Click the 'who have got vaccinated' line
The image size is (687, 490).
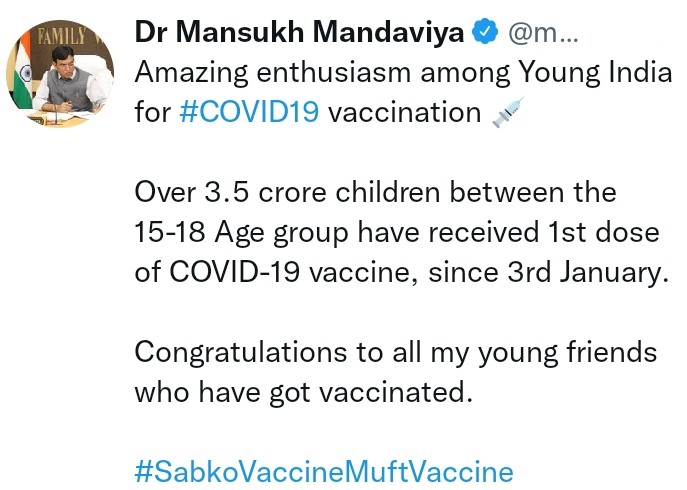(x=302, y=391)
